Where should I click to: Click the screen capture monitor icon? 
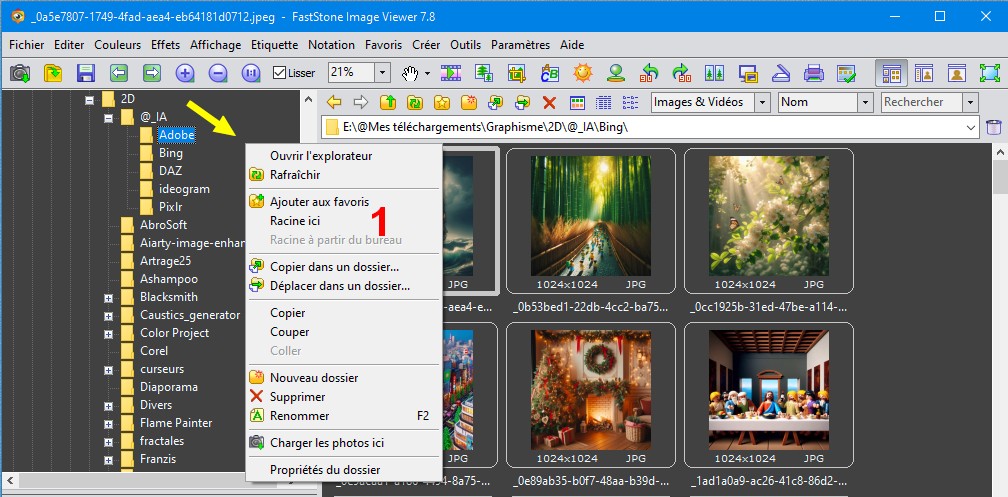tap(748, 73)
